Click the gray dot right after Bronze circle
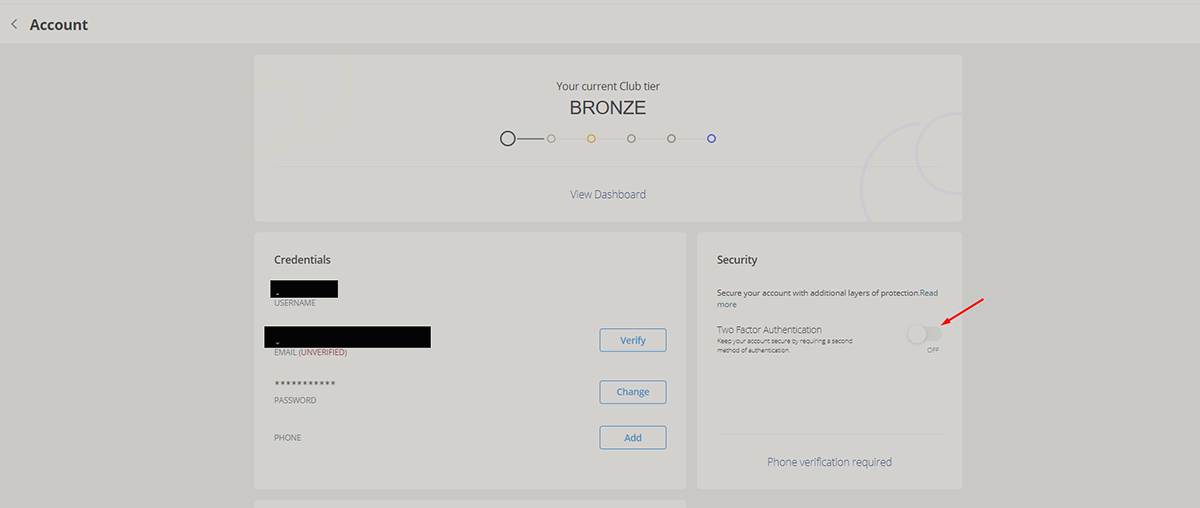This screenshot has width=1200, height=508. click(551, 138)
